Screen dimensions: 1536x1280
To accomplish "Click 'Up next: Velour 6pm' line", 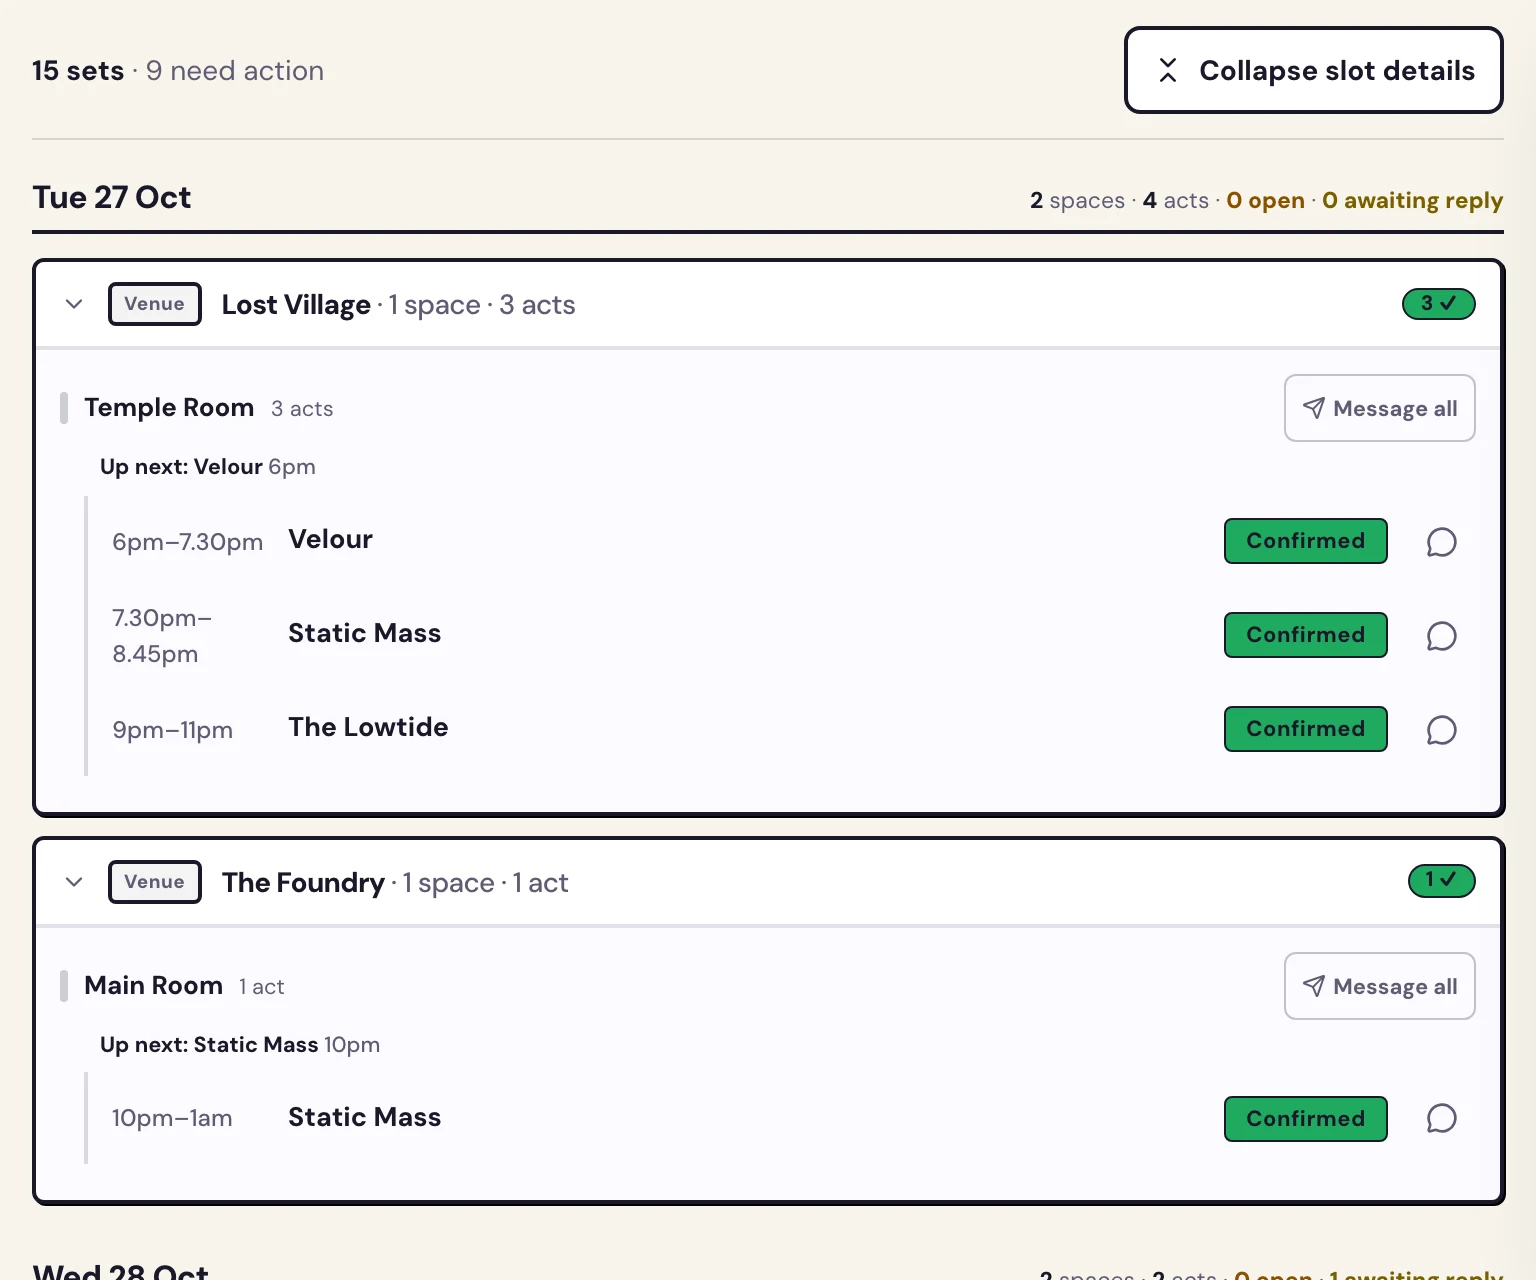I will (208, 467).
